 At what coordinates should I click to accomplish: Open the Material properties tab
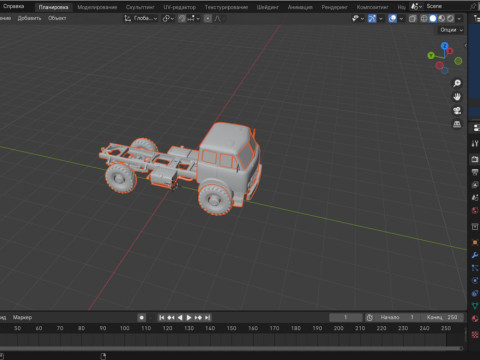click(475, 319)
